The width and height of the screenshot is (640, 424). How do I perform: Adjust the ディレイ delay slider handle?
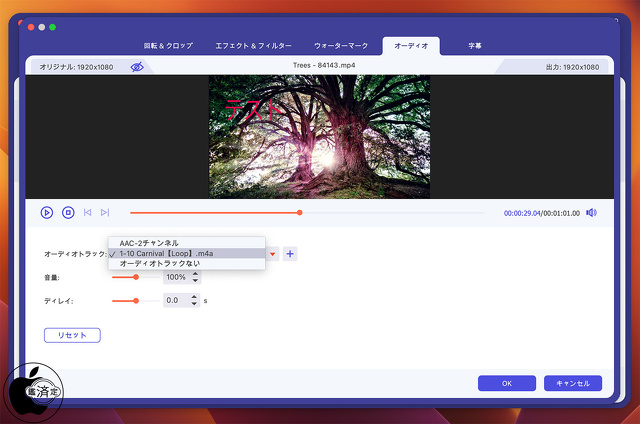(136, 301)
